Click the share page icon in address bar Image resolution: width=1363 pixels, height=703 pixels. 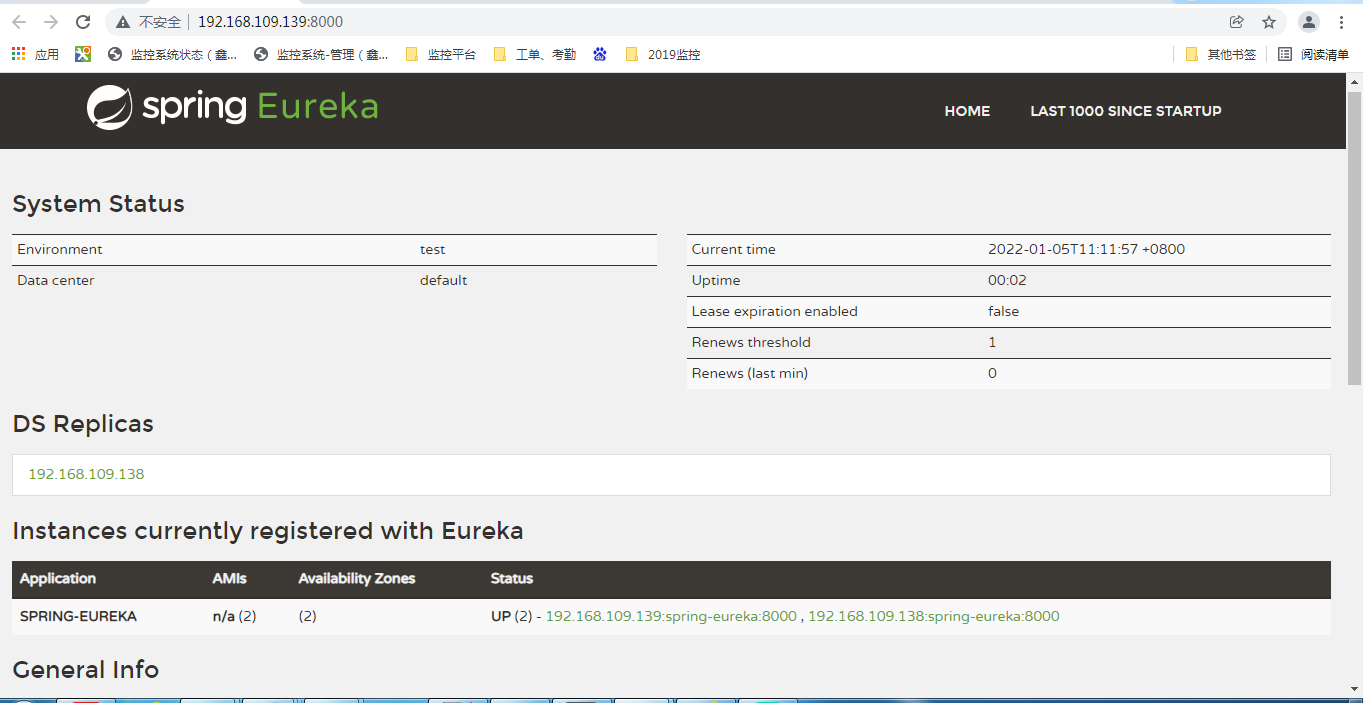[1237, 22]
